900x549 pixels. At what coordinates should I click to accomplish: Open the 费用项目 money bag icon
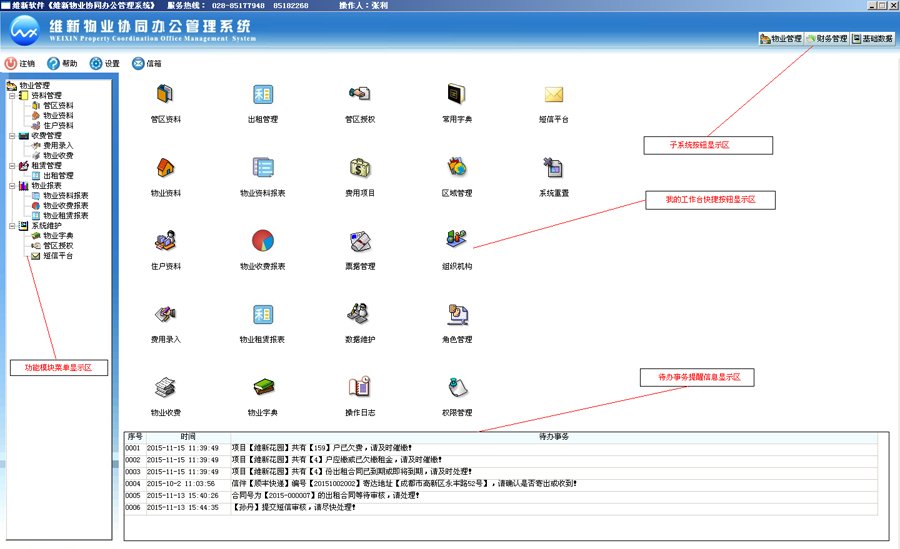click(x=360, y=168)
